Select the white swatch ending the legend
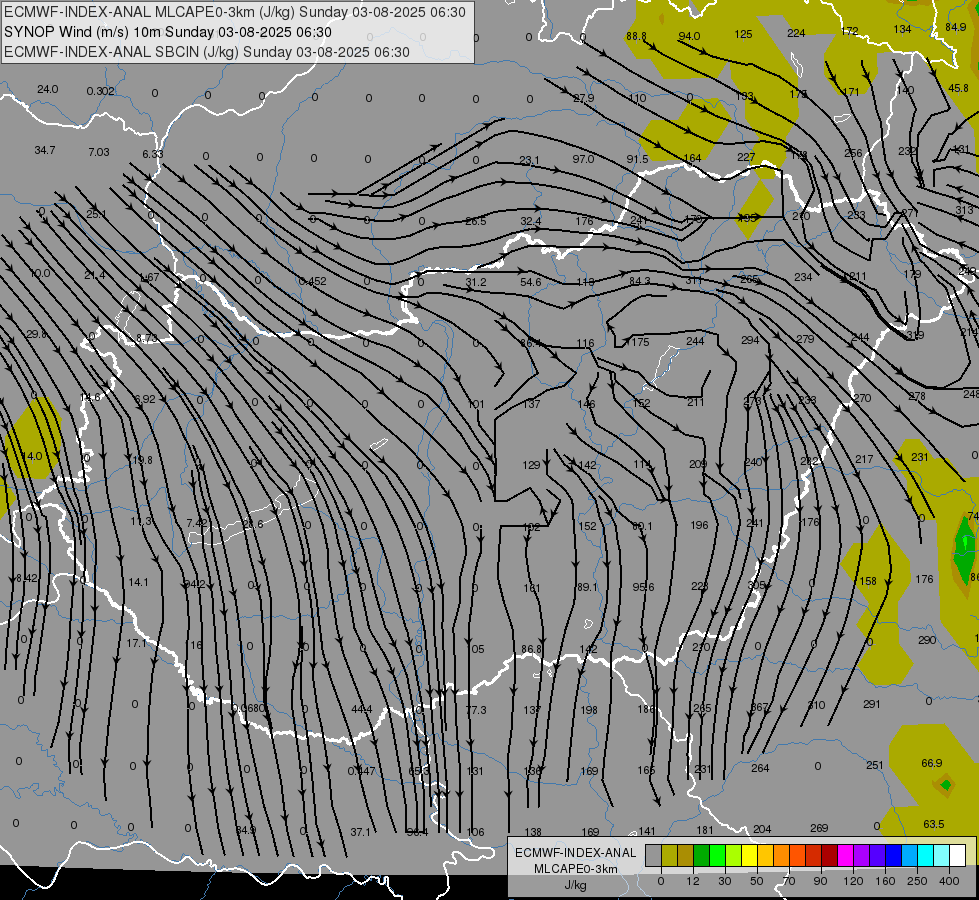The image size is (979, 900). (958, 855)
